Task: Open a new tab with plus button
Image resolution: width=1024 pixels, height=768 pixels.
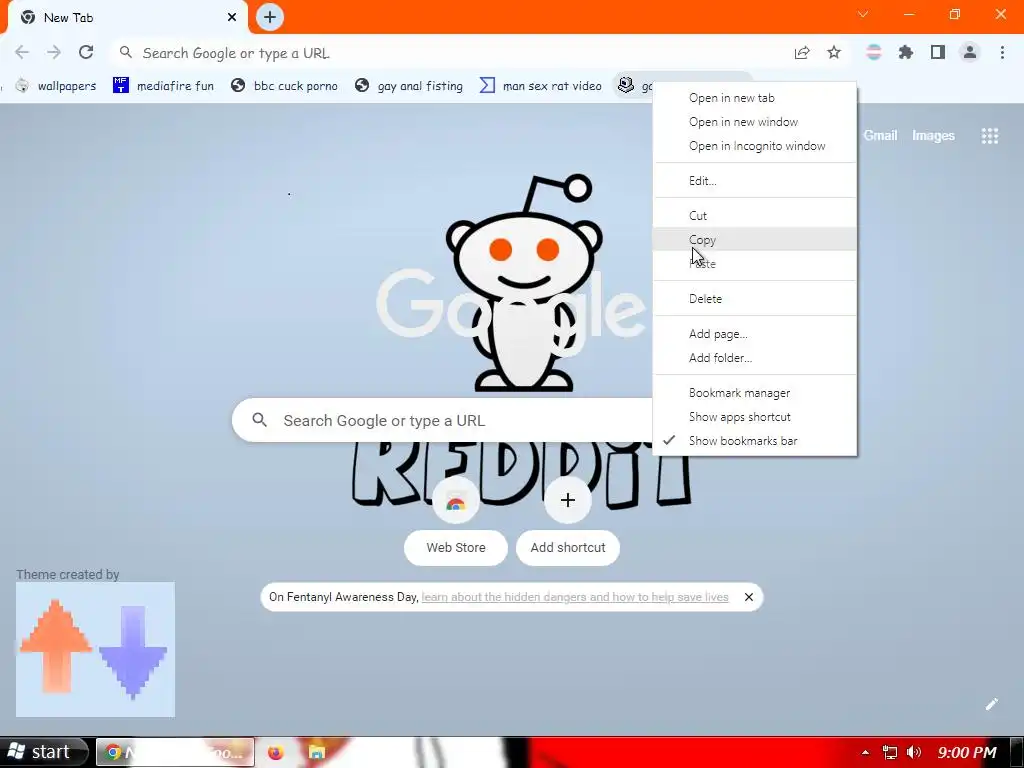Action: tap(270, 17)
